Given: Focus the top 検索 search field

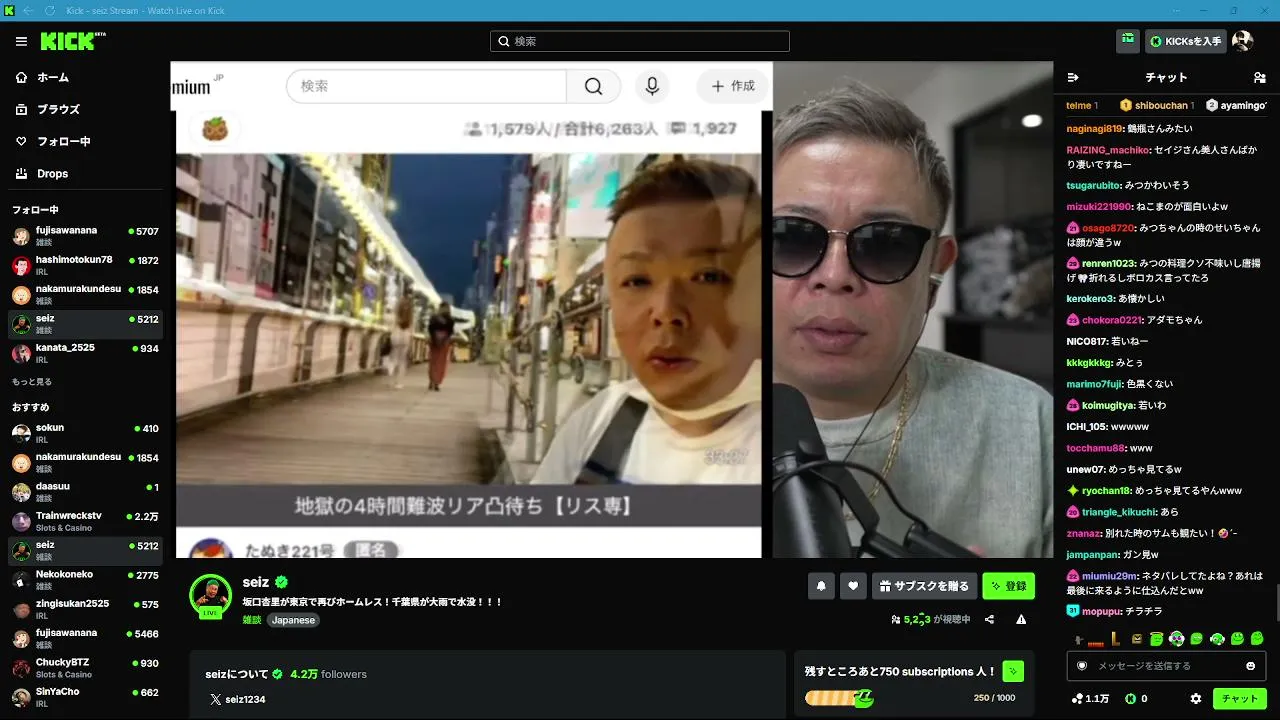Looking at the screenshot, I should (x=640, y=41).
